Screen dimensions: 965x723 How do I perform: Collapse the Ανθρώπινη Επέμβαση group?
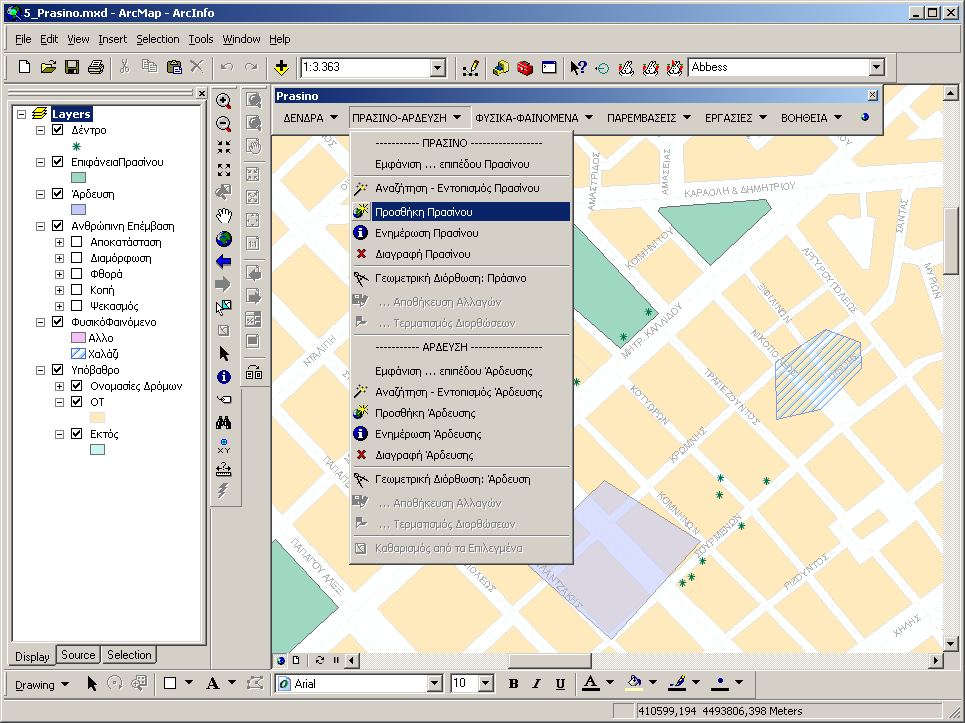pos(40,226)
